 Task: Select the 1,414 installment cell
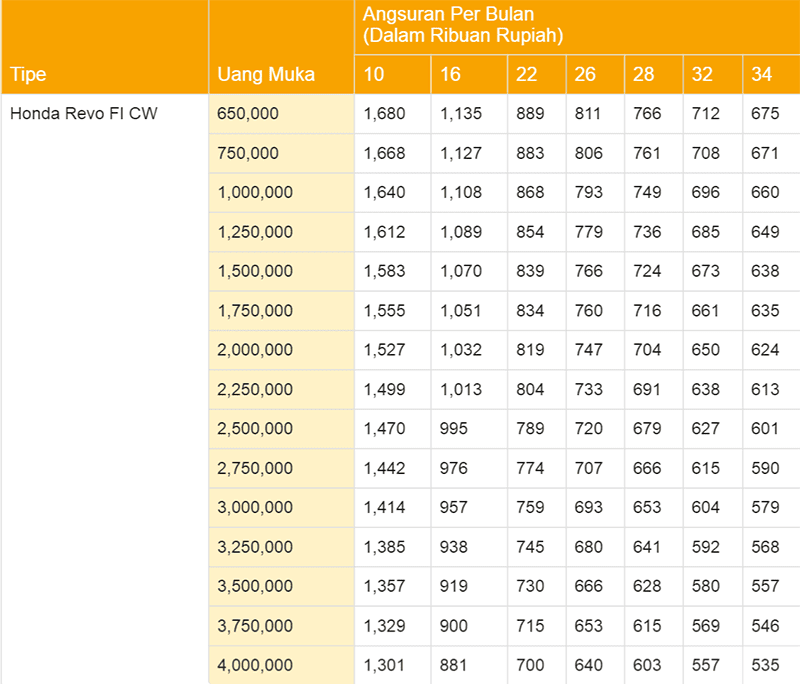point(385,508)
